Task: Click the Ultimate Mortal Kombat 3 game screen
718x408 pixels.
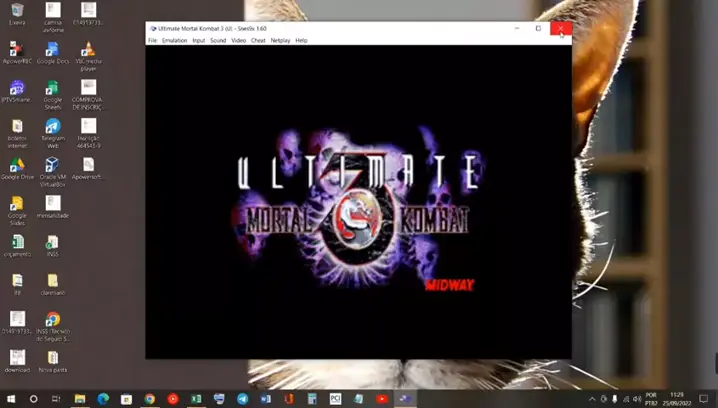Action: tap(359, 202)
